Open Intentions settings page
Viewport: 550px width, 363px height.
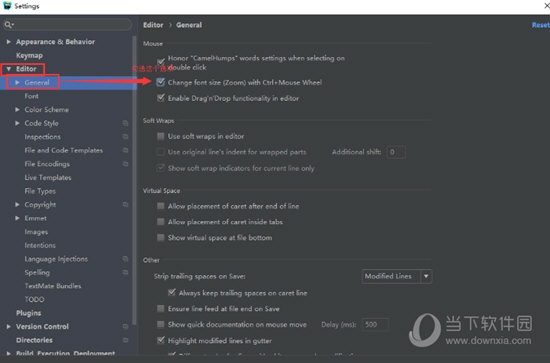(x=40, y=245)
